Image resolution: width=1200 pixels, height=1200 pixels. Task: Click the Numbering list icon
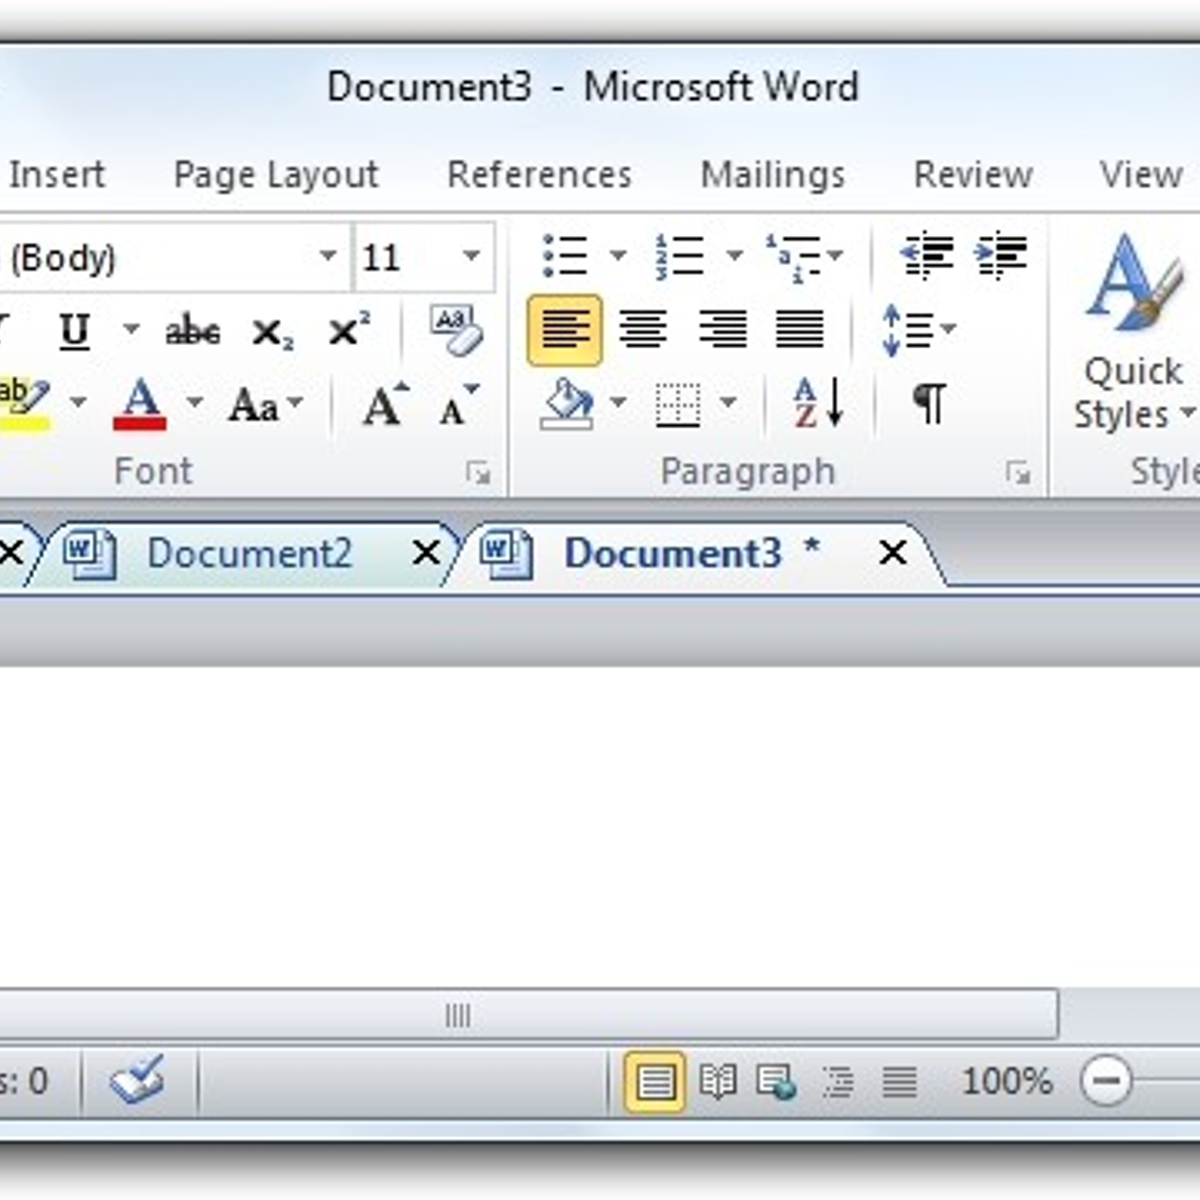click(680, 256)
